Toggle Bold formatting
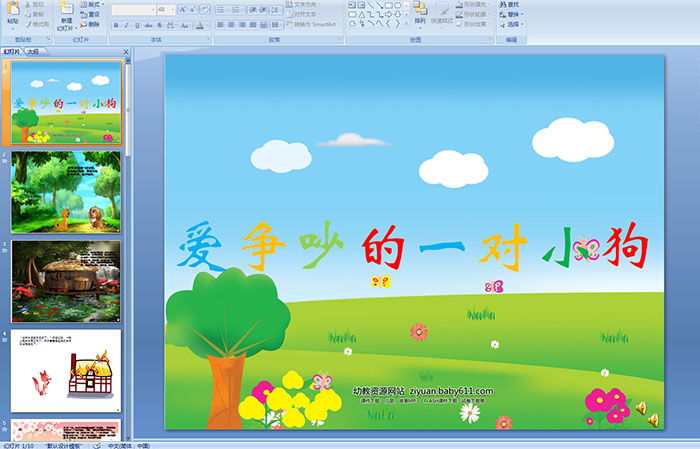 (x=115, y=25)
